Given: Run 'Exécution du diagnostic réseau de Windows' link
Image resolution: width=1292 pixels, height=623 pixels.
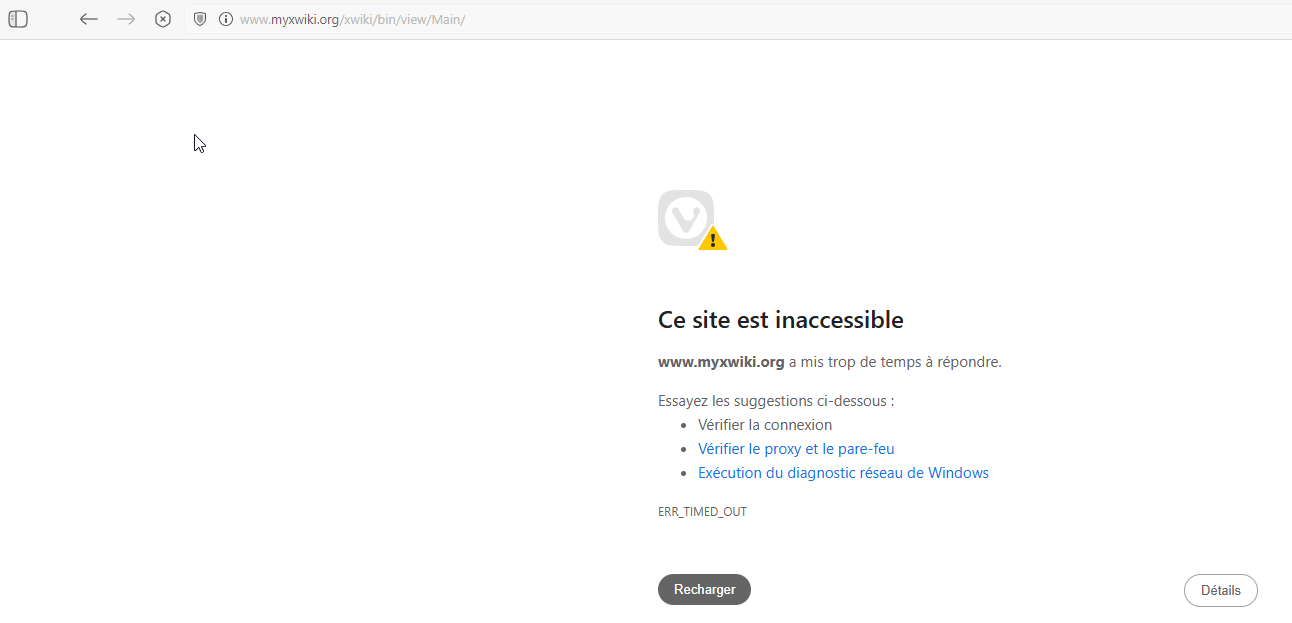Looking at the screenshot, I should point(843,473).
